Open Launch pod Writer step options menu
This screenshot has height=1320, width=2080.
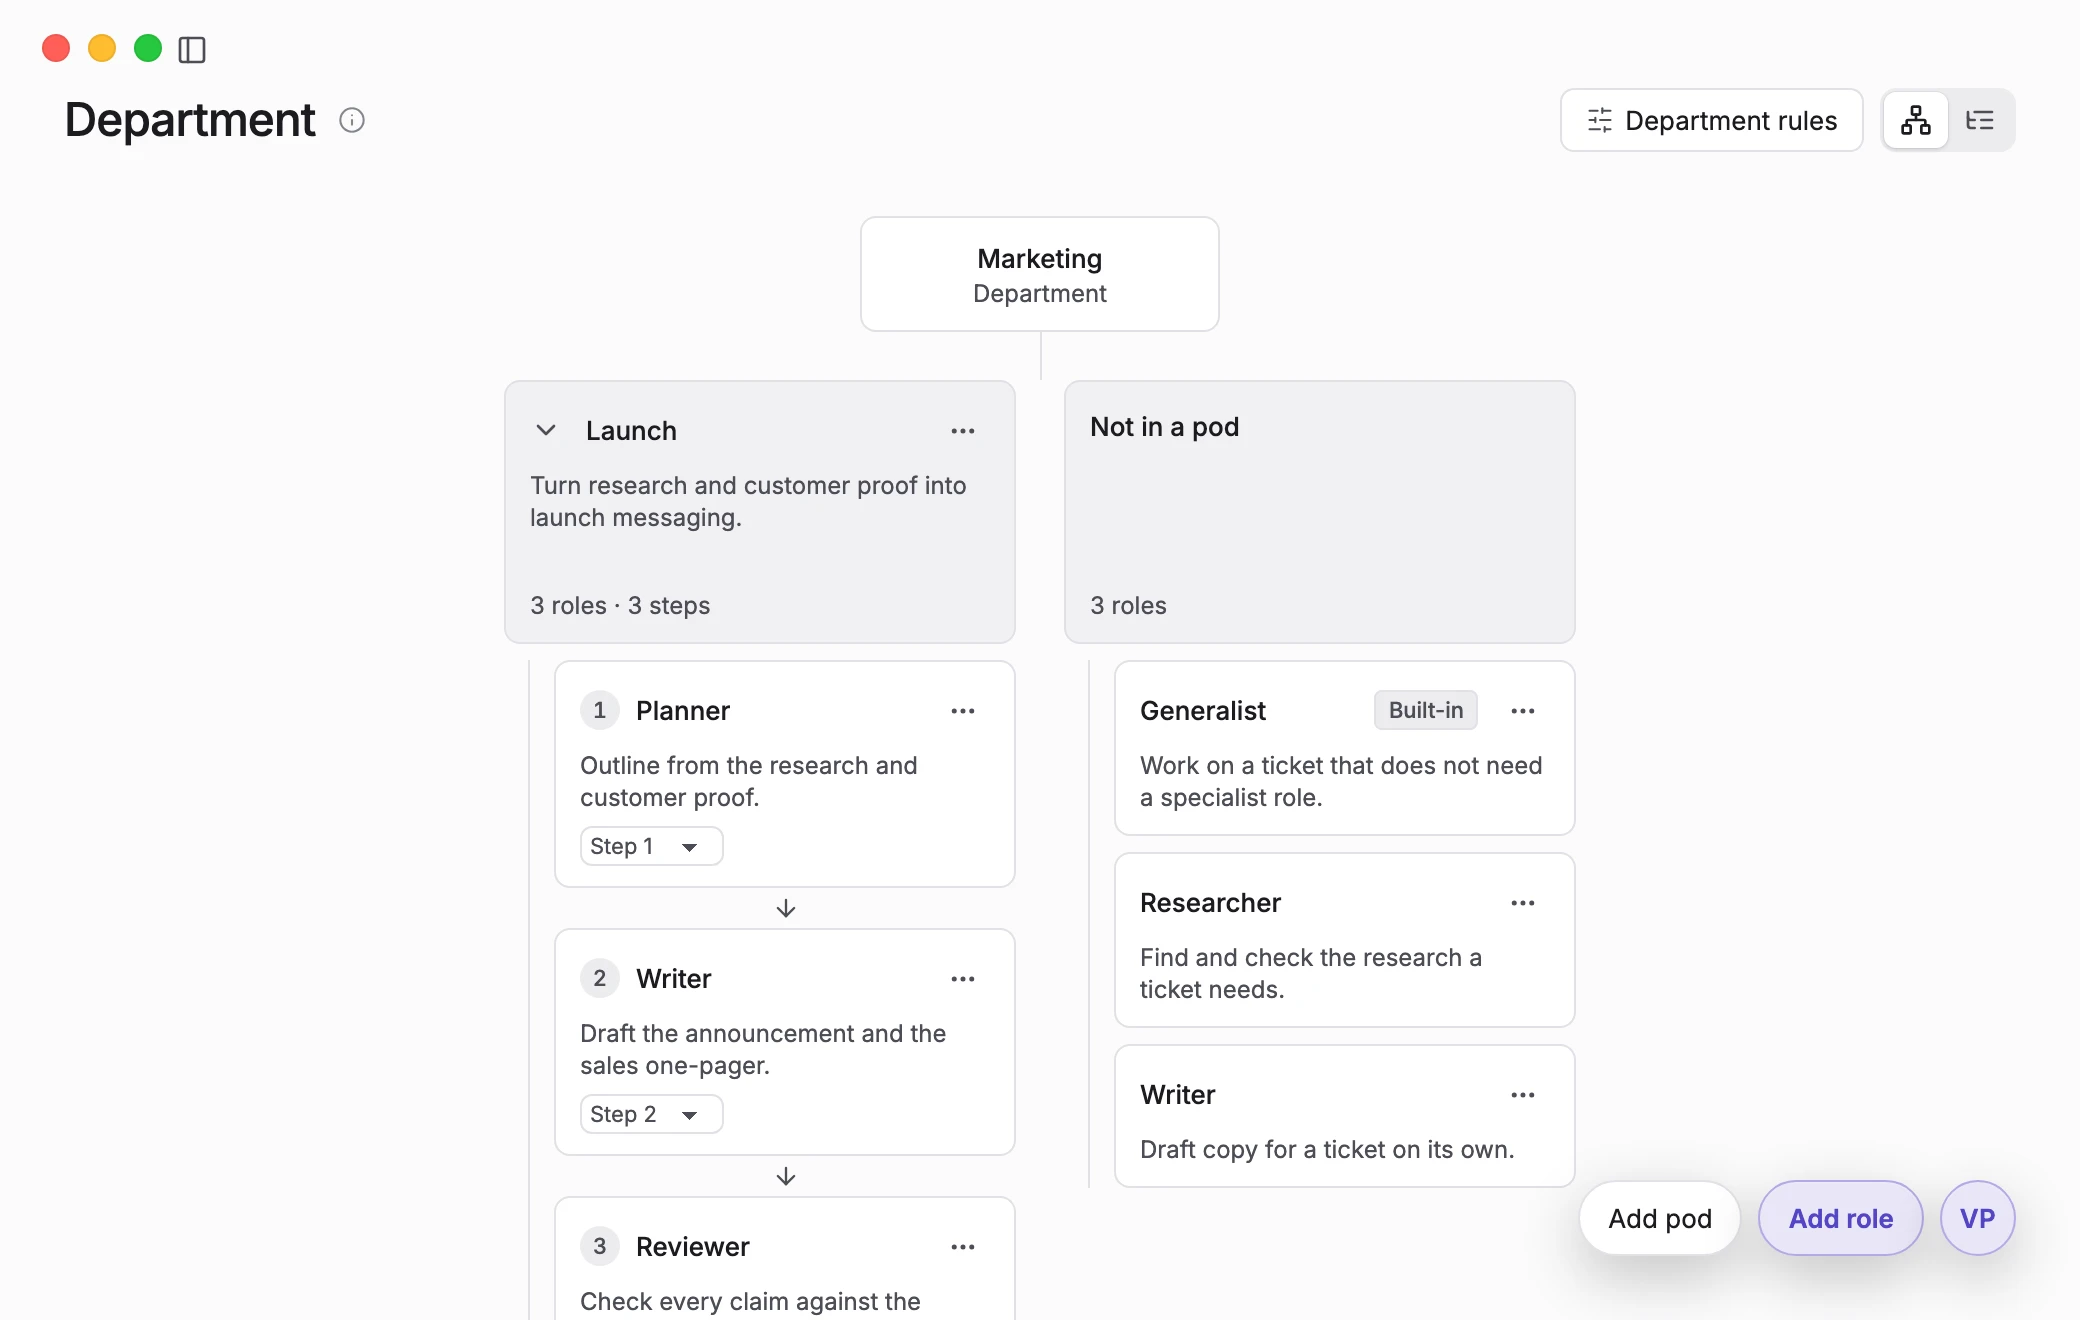click(963, 979)
